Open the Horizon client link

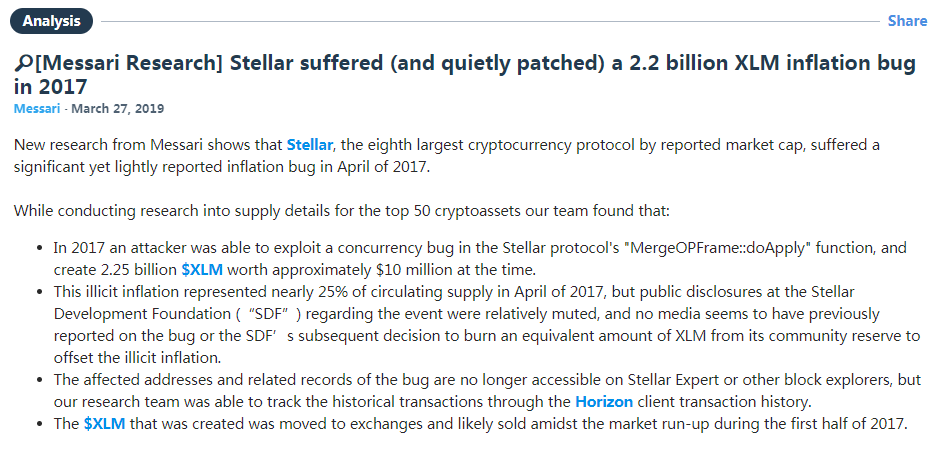tap(604, 401)
